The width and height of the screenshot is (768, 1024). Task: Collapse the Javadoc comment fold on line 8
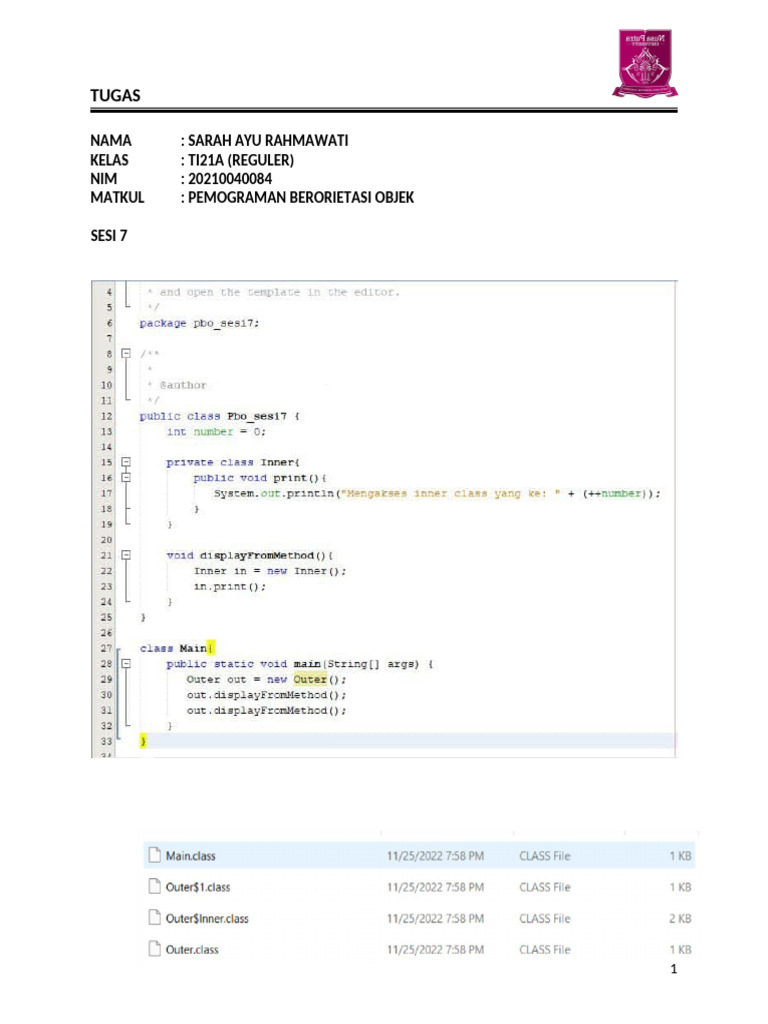point(126,353)
